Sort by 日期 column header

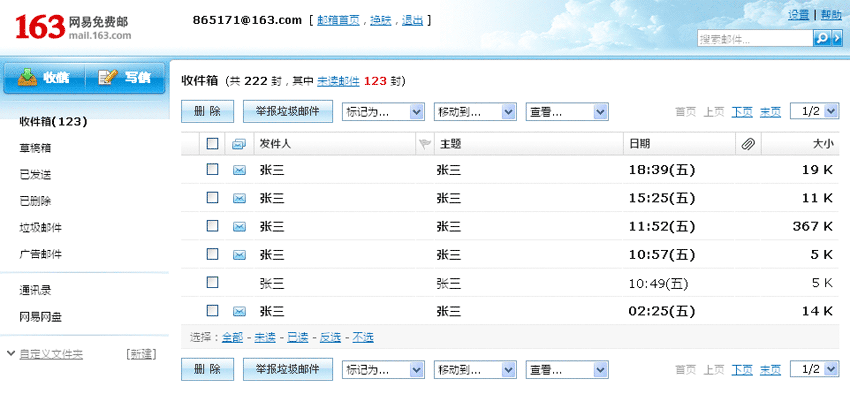[640, 144]
